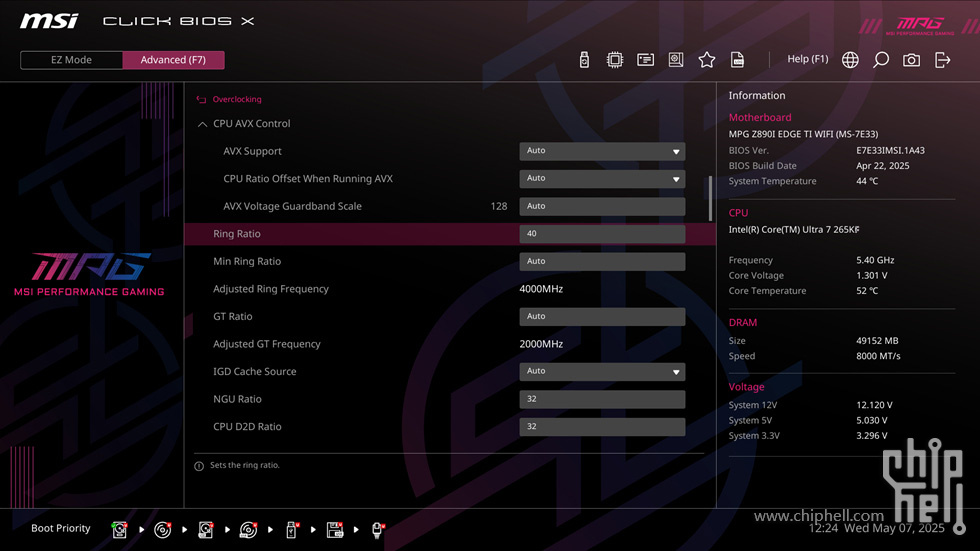This screenshot has width=980, height=551.
Task: Open the log file document icon
Action: [x=737, y=60]
